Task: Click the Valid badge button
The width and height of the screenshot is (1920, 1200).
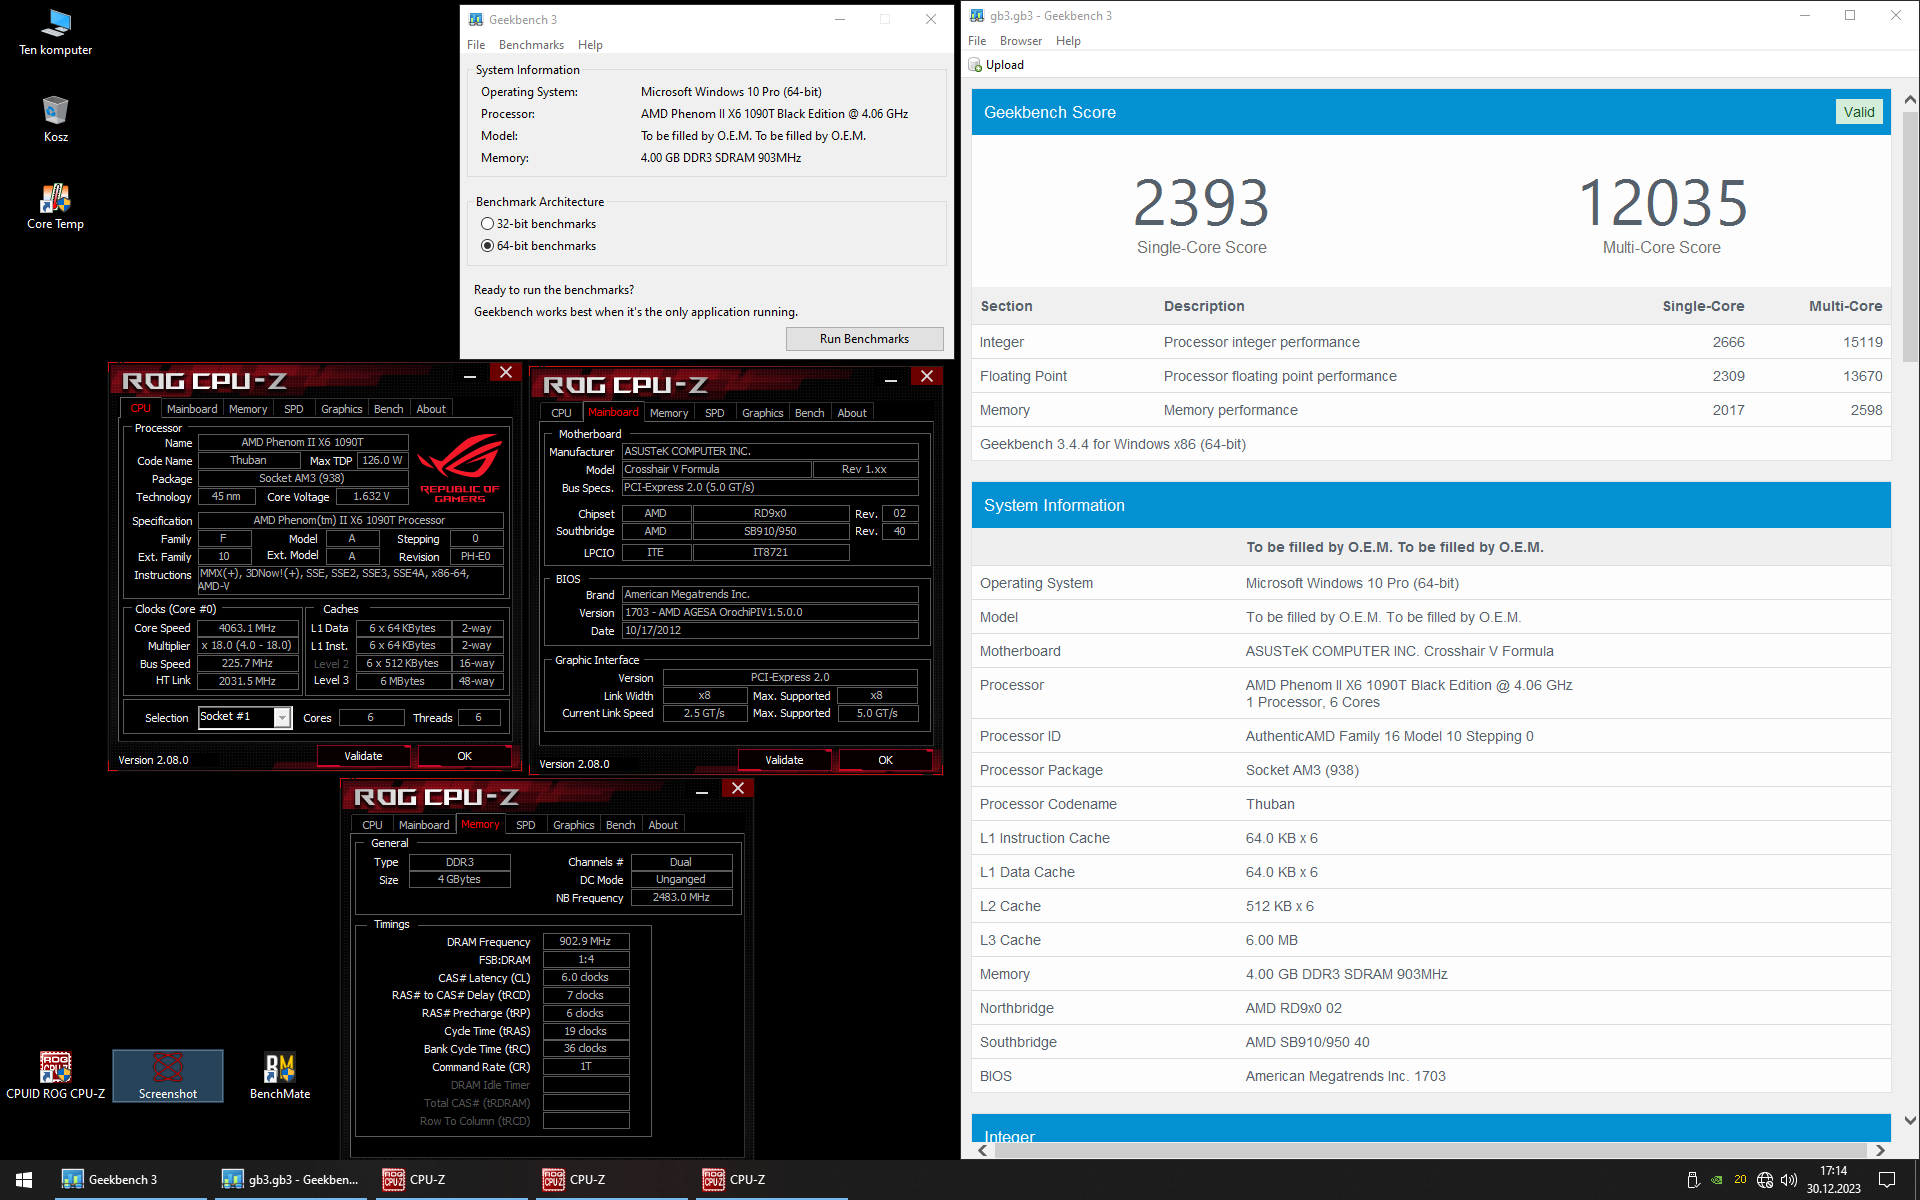Action: coord(1859,112)
